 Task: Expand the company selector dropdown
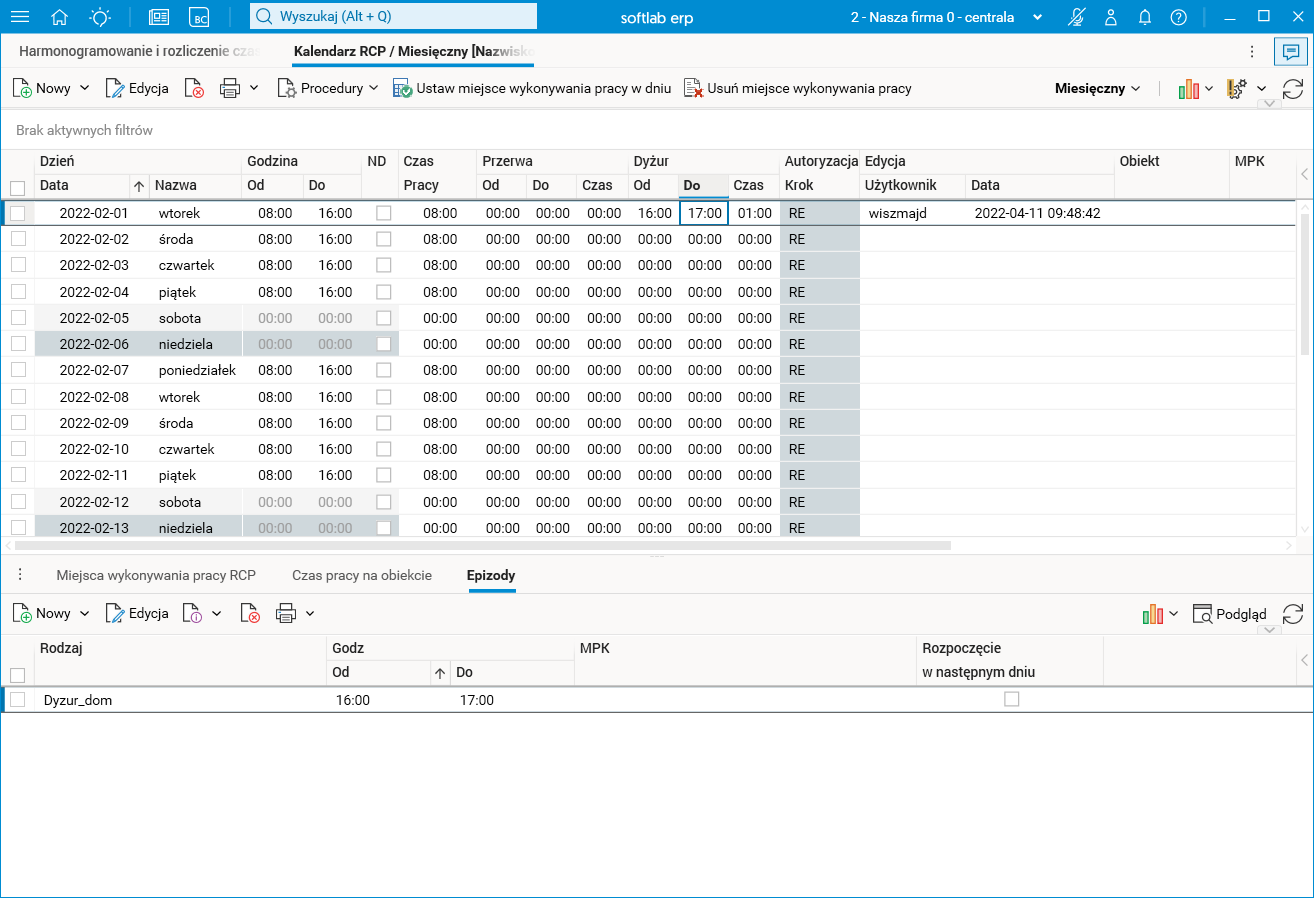[1037, 17]
